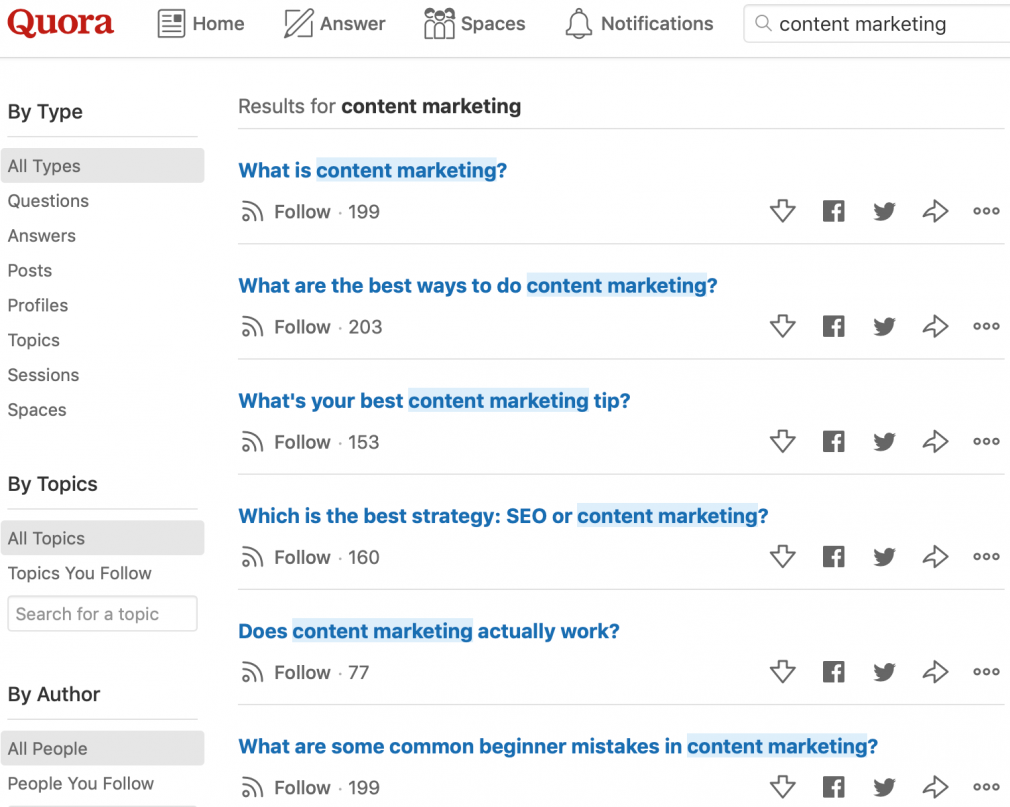Follow the "What's your best content marketing tip?" question
Image resolution: width=1010 pixels, height=807 pixels.
pos(288,442)
